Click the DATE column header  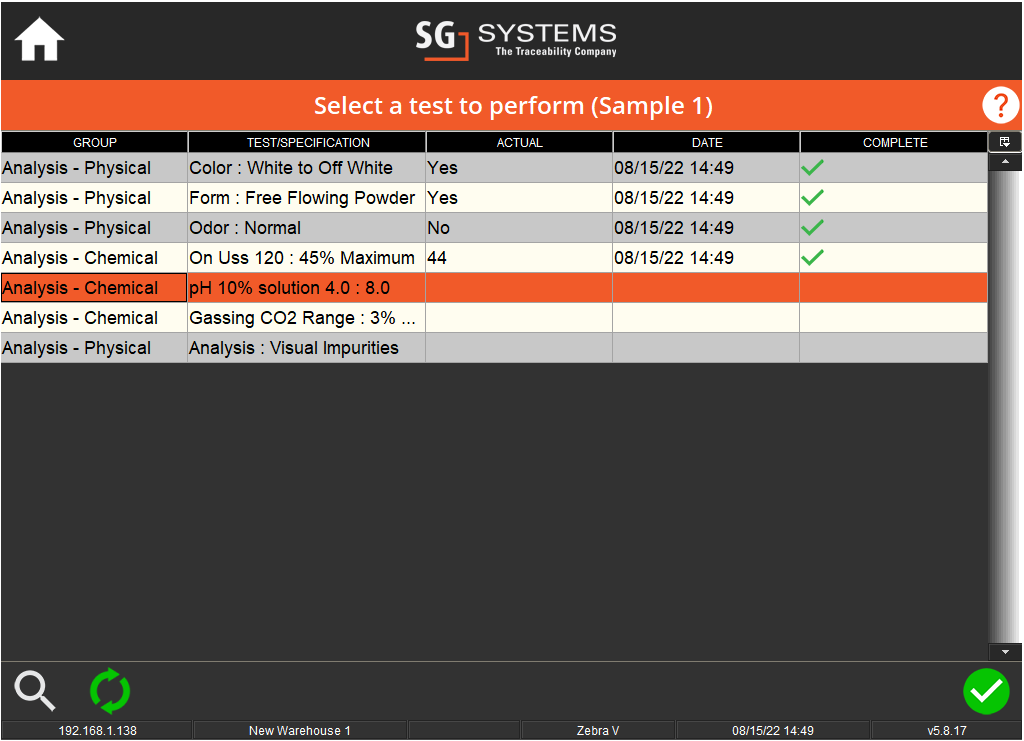[706, 142]
